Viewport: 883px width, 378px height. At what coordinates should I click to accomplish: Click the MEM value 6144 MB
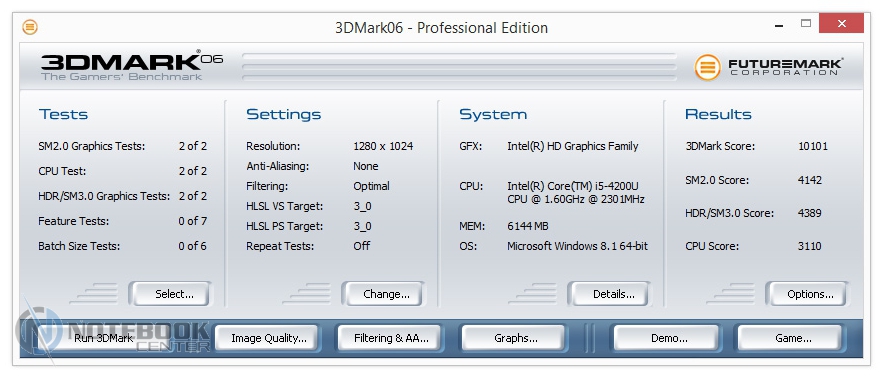coord(528,226)
